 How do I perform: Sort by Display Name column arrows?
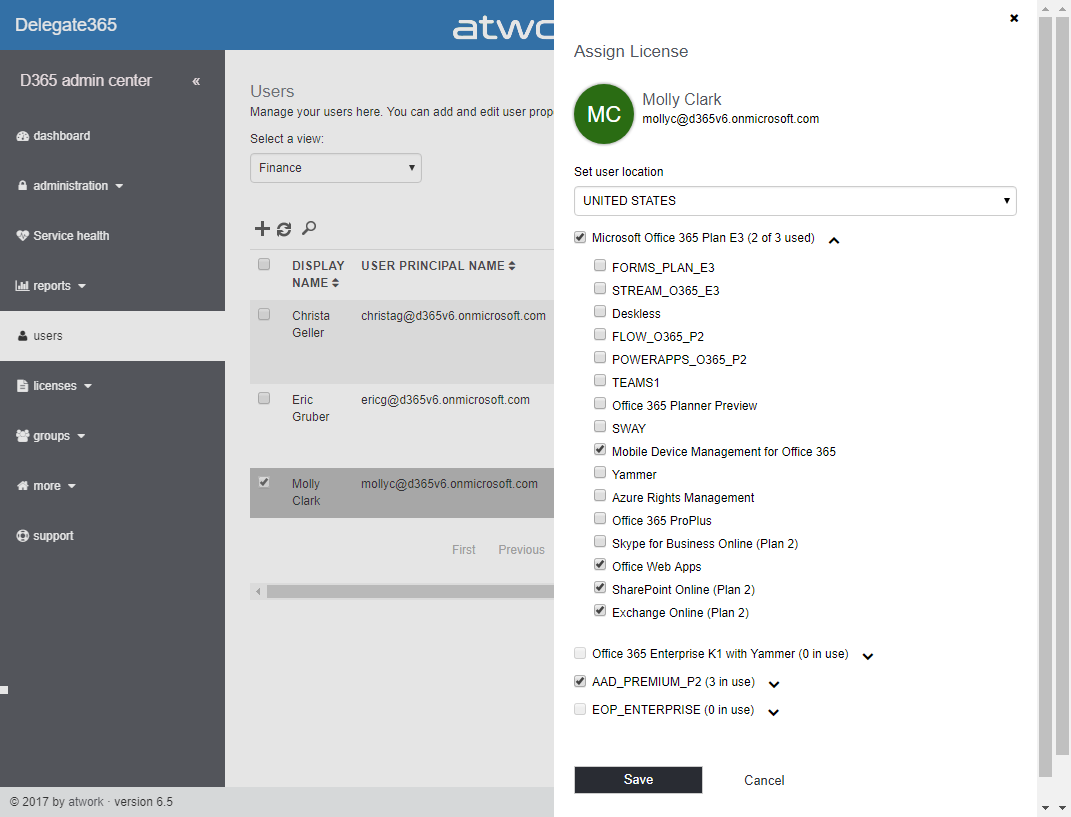(x=335, y=283)
